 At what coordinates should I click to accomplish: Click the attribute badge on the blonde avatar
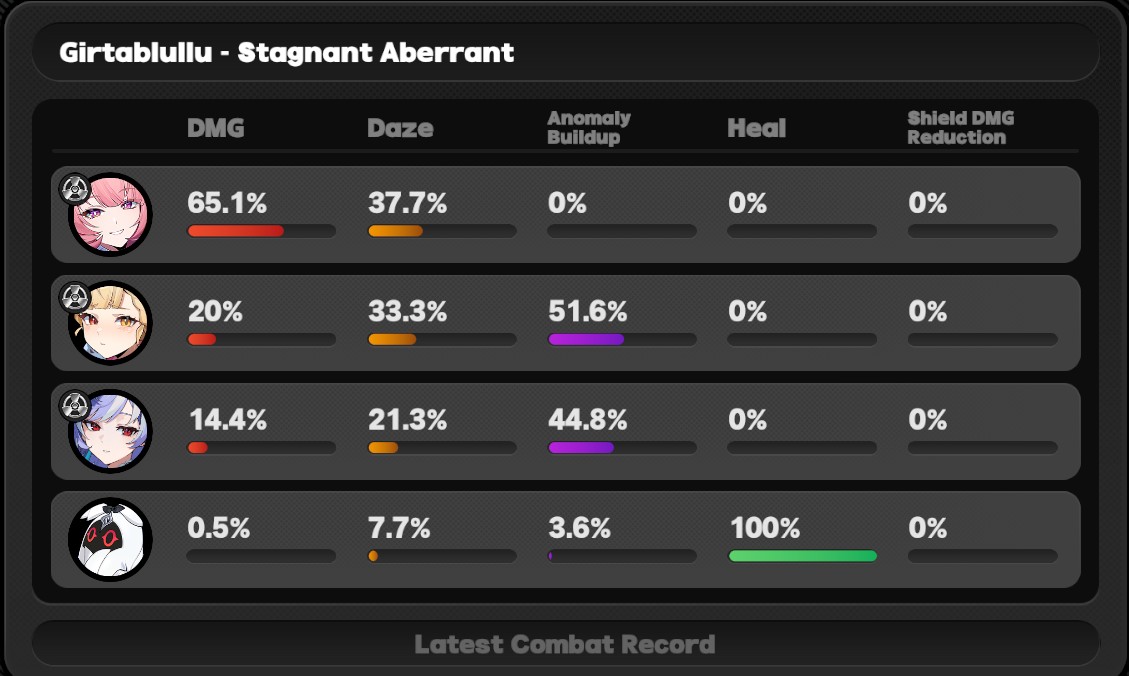click(x=75, y=297)
